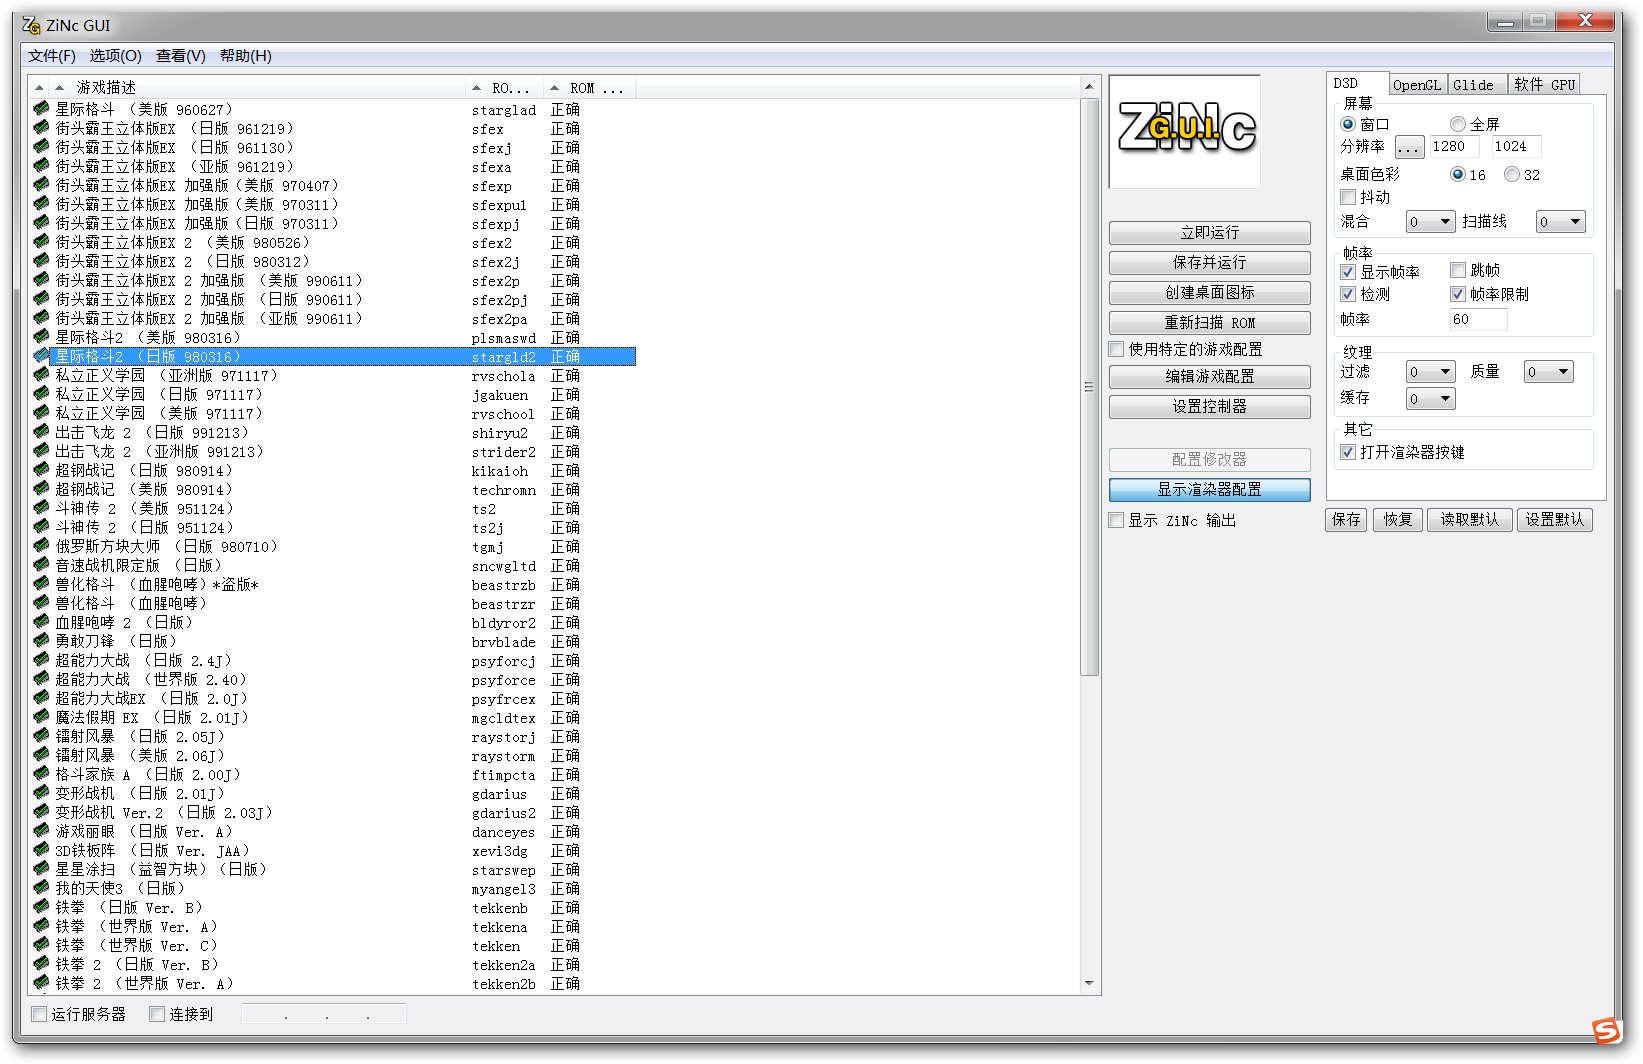Image resolution: width=1643 pixels, height=1064 pixels.
Task: Click game icon beside sfexj row
Action: (41, 147)
